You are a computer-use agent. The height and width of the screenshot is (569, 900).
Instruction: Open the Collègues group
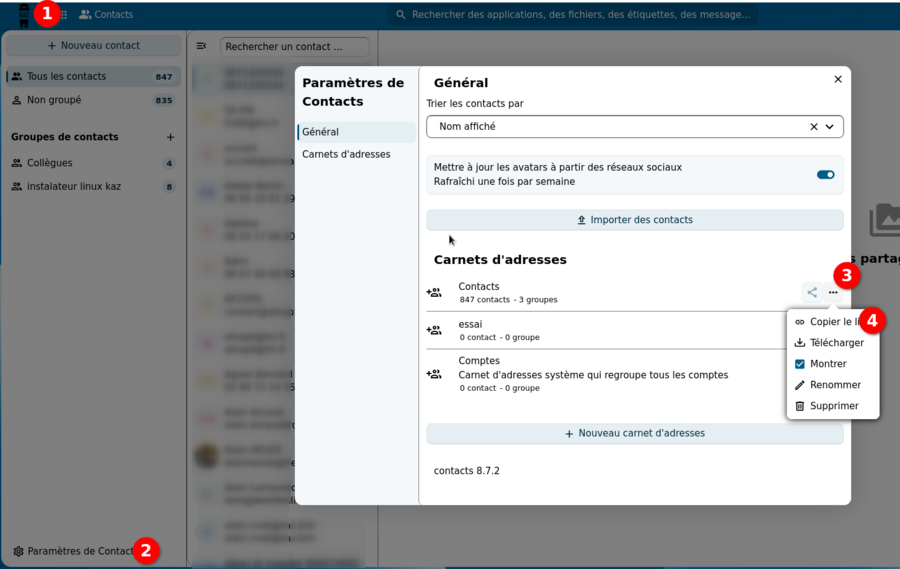click(x=94, y=163)
